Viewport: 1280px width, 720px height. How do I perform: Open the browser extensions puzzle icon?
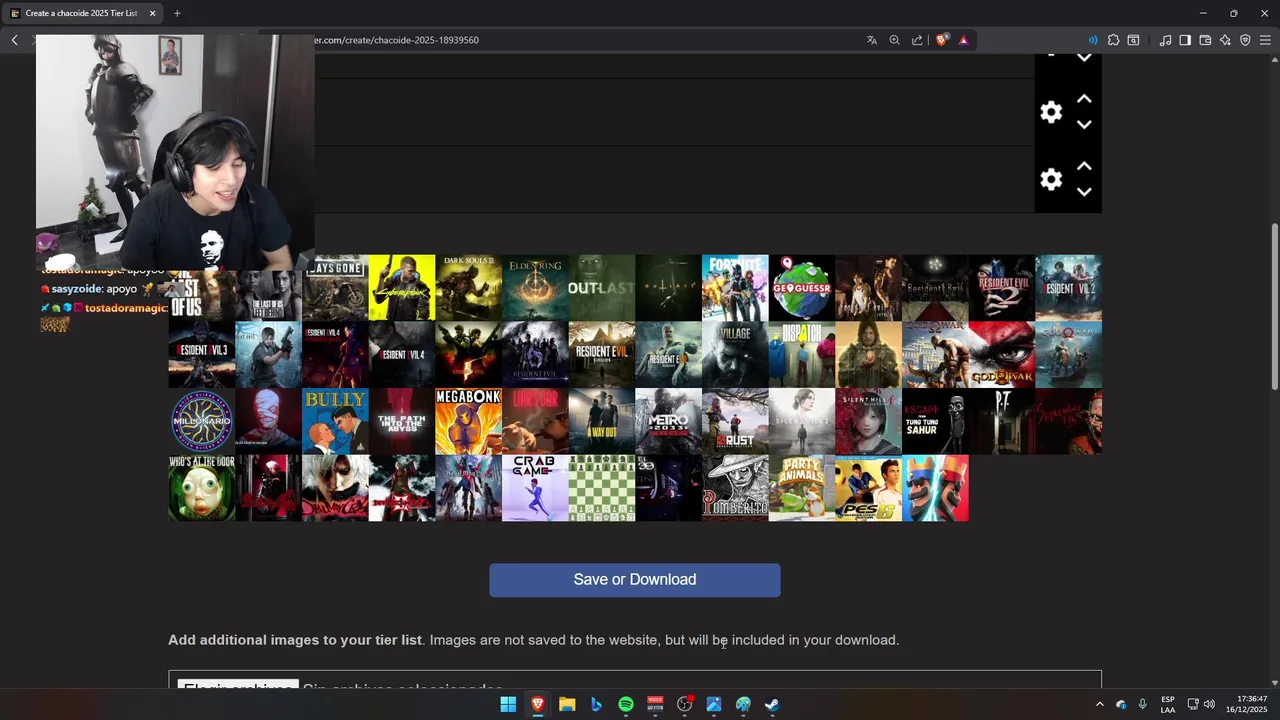pyautogui.click(x=1113, y=40)
